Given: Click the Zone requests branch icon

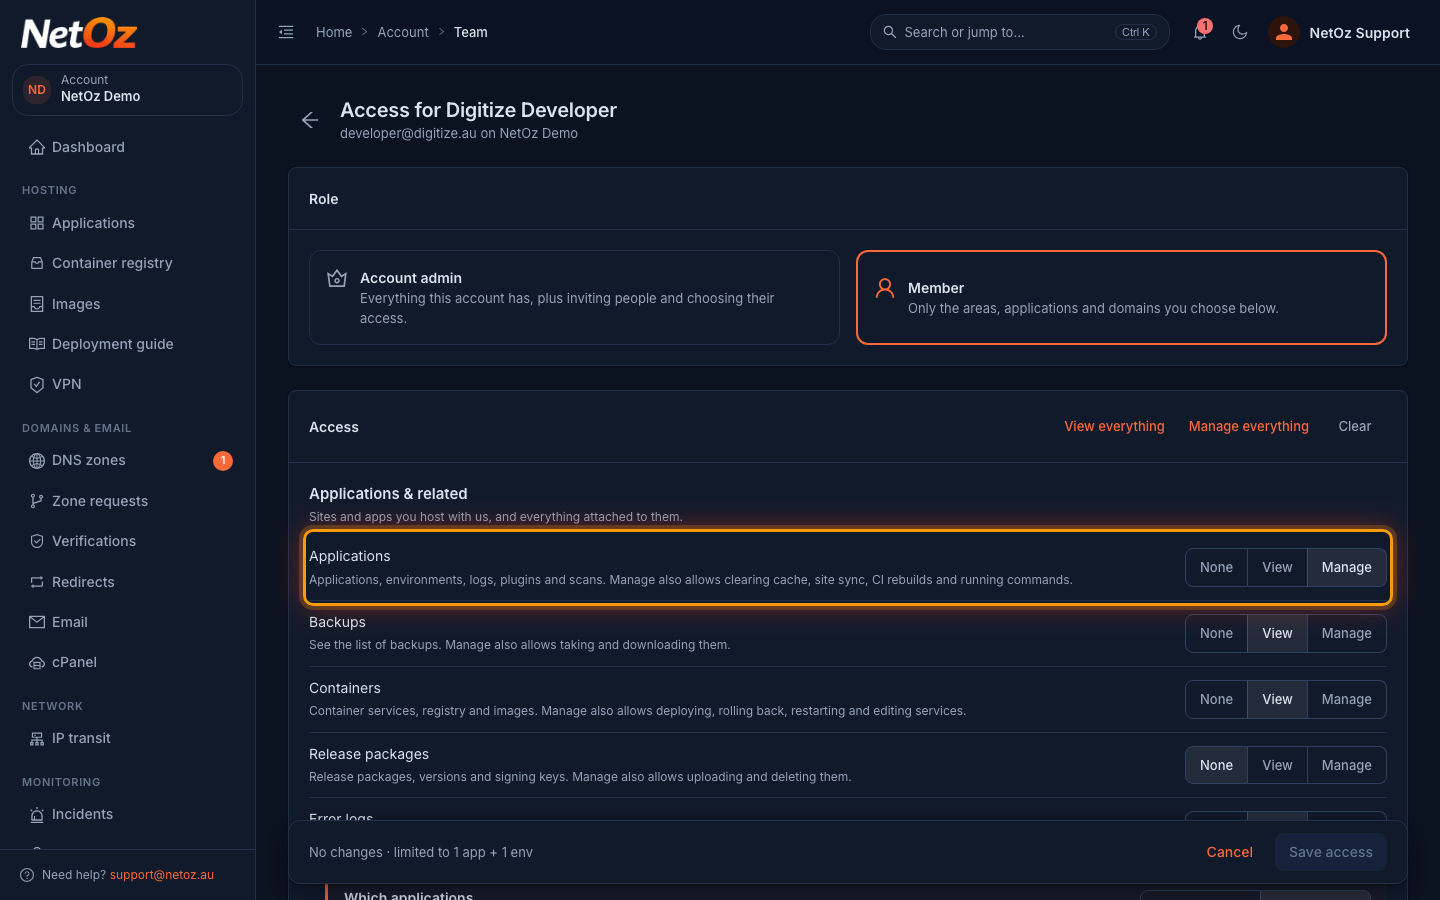Looking at the screenshot, I should 37,501.
